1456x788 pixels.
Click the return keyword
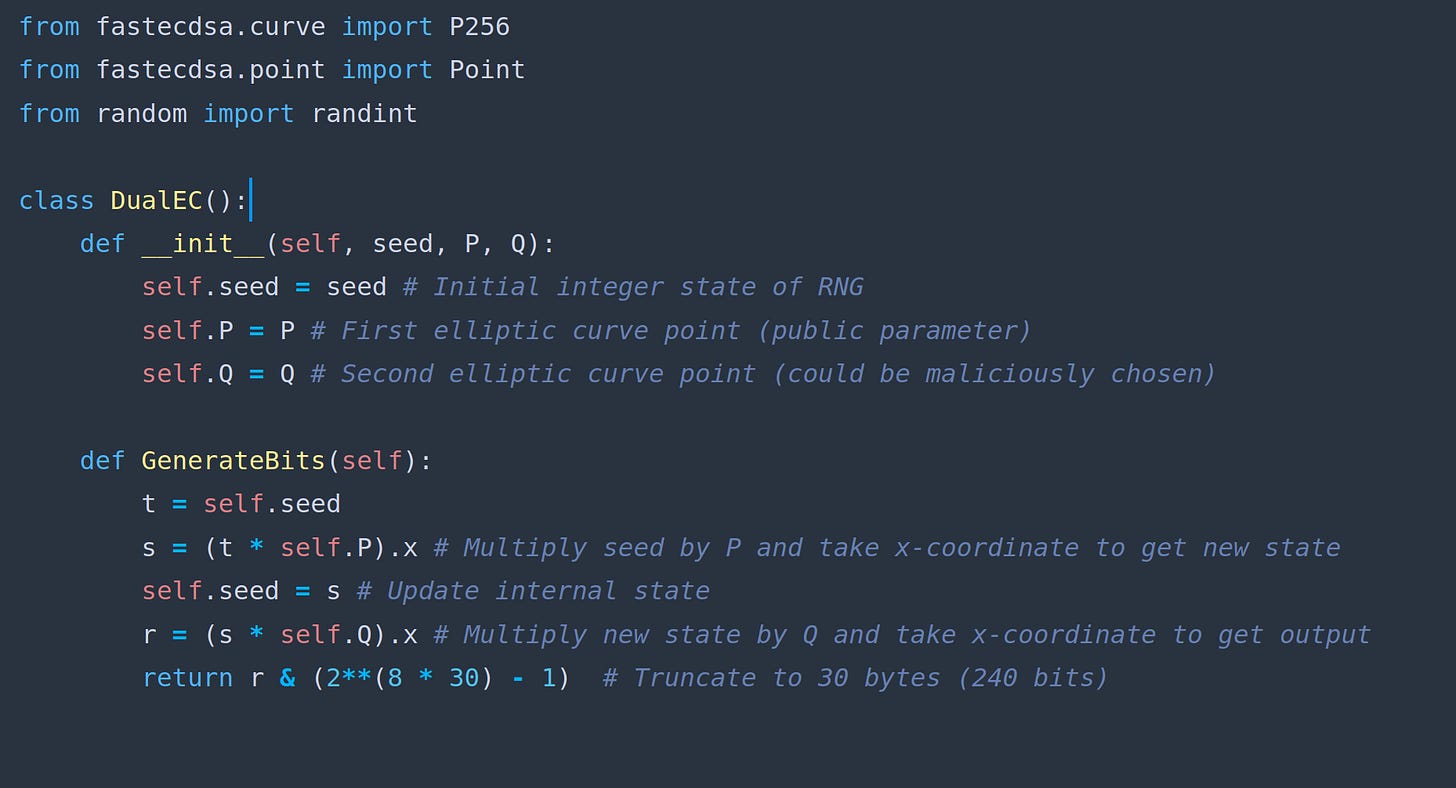[187, 678]
